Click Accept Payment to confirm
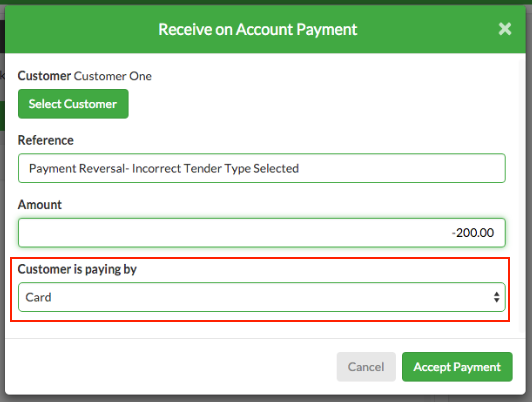Screen dimensions: 532x402 [457, 367]
